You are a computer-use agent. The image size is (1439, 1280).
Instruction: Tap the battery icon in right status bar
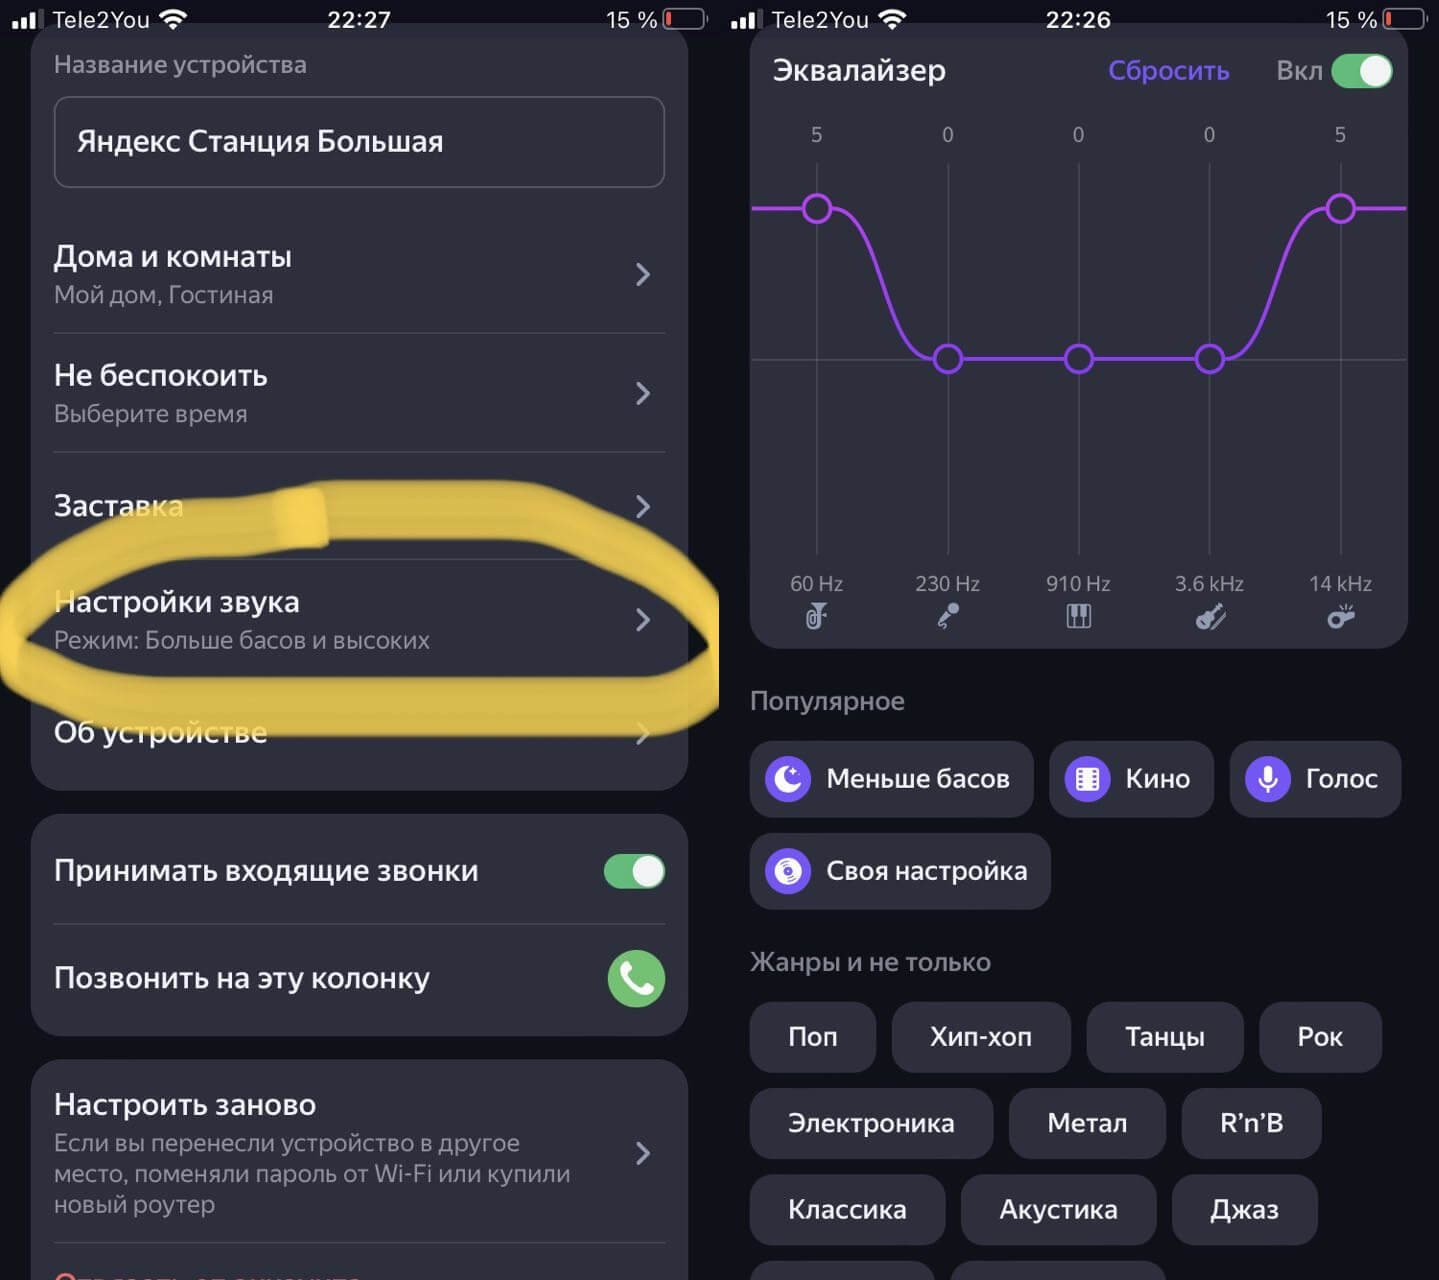[1405, 19]
